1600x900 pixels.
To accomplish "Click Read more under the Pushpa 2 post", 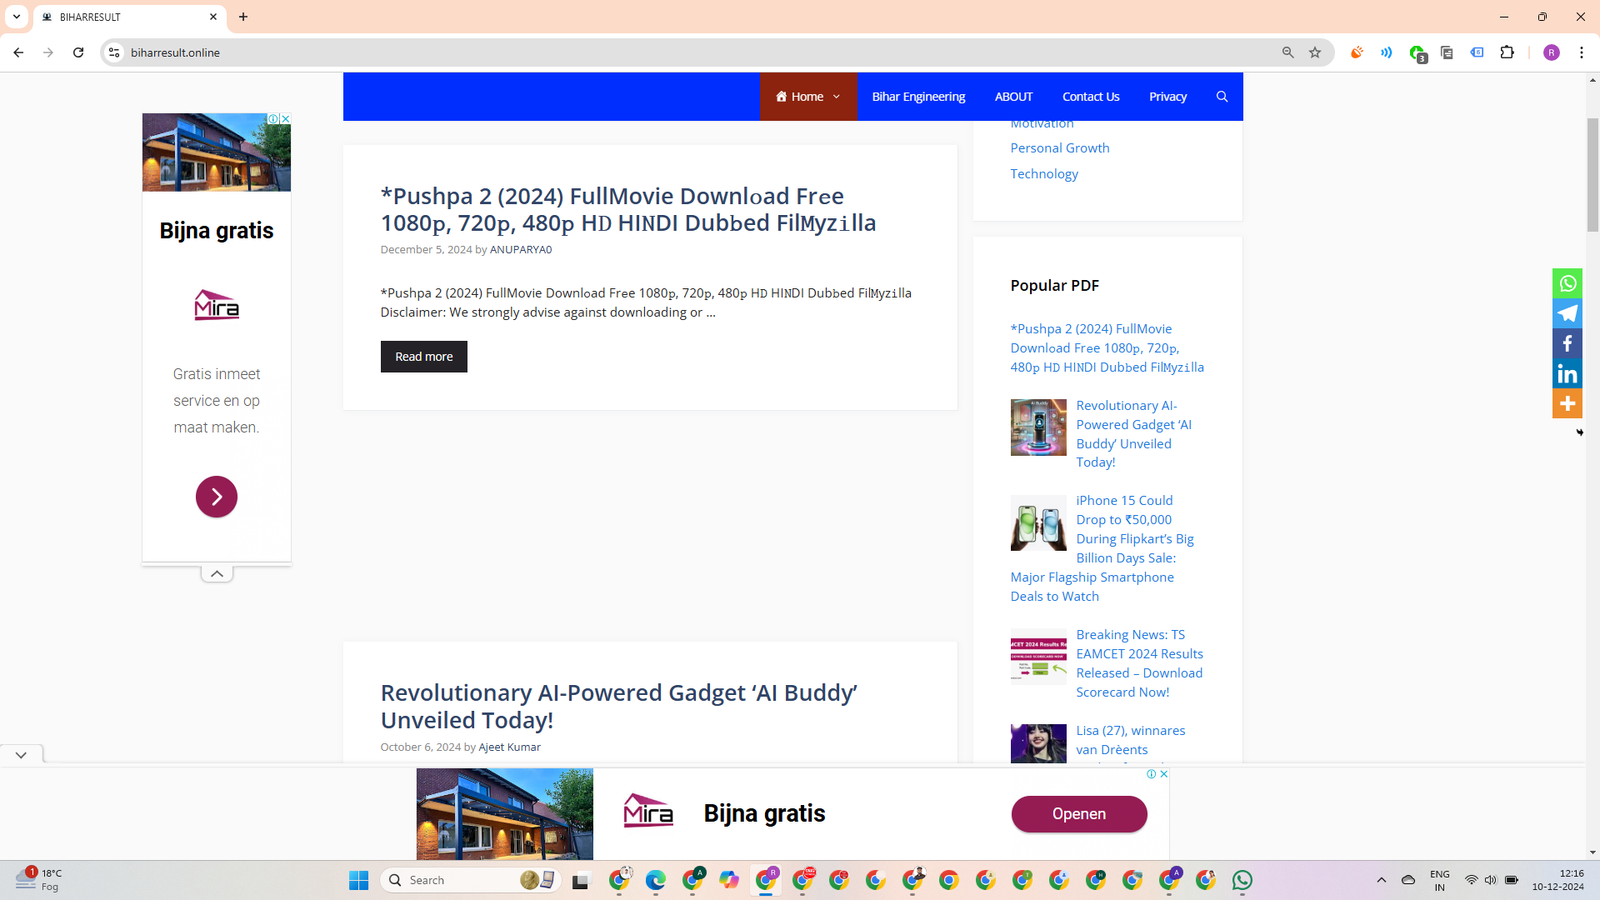I will click(424, 356).
